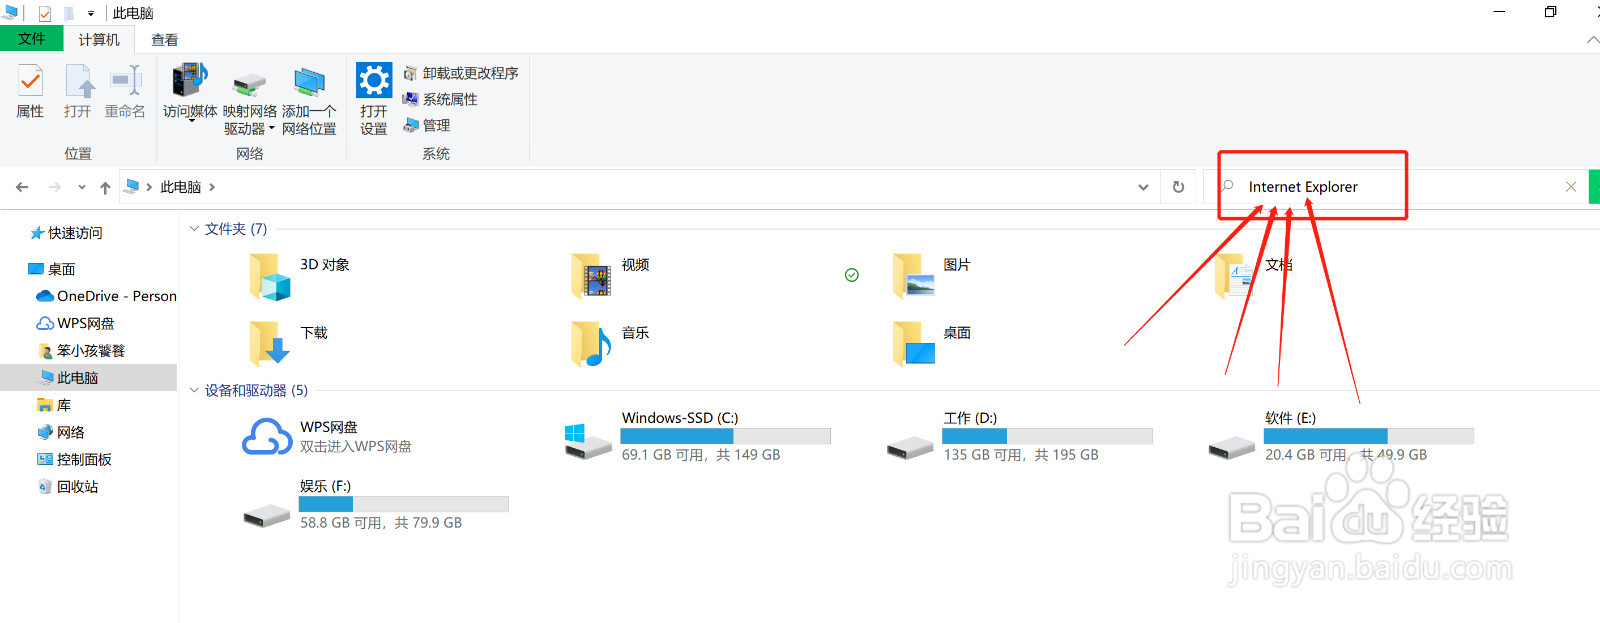Open the 3D 对象 folder icon
This screenshot has width=1600, height=623.
270,276
